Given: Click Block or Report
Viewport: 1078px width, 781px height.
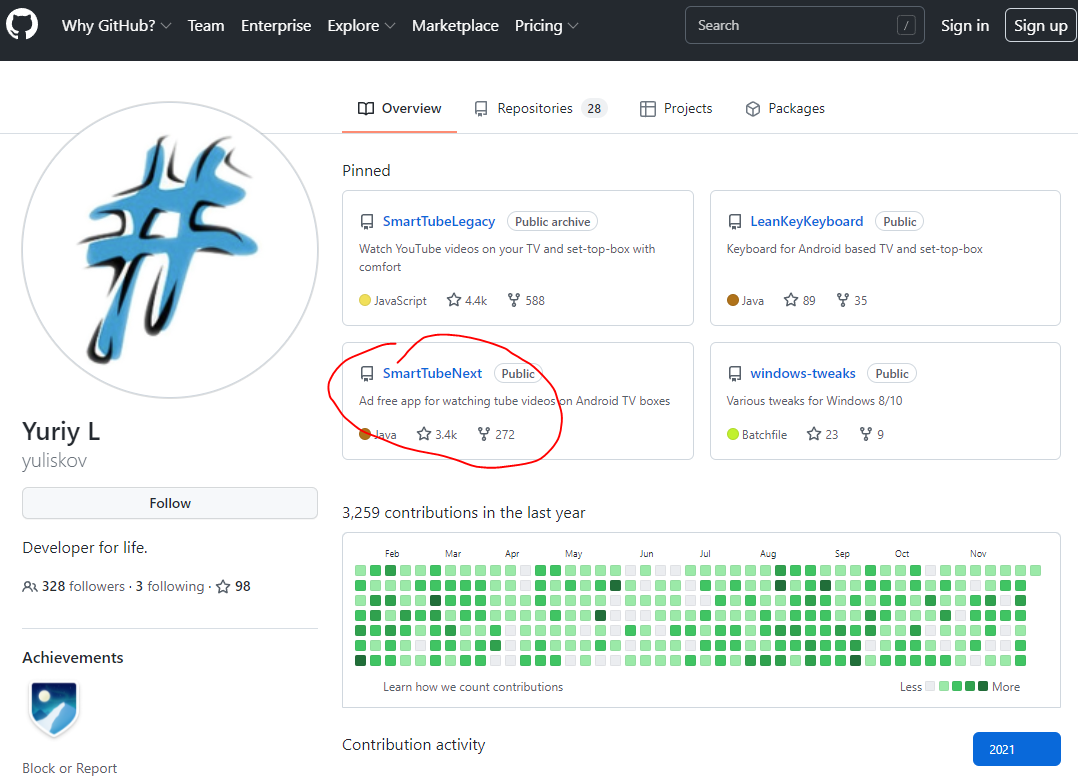Looking at the screenshot, I should pos(69,768).
